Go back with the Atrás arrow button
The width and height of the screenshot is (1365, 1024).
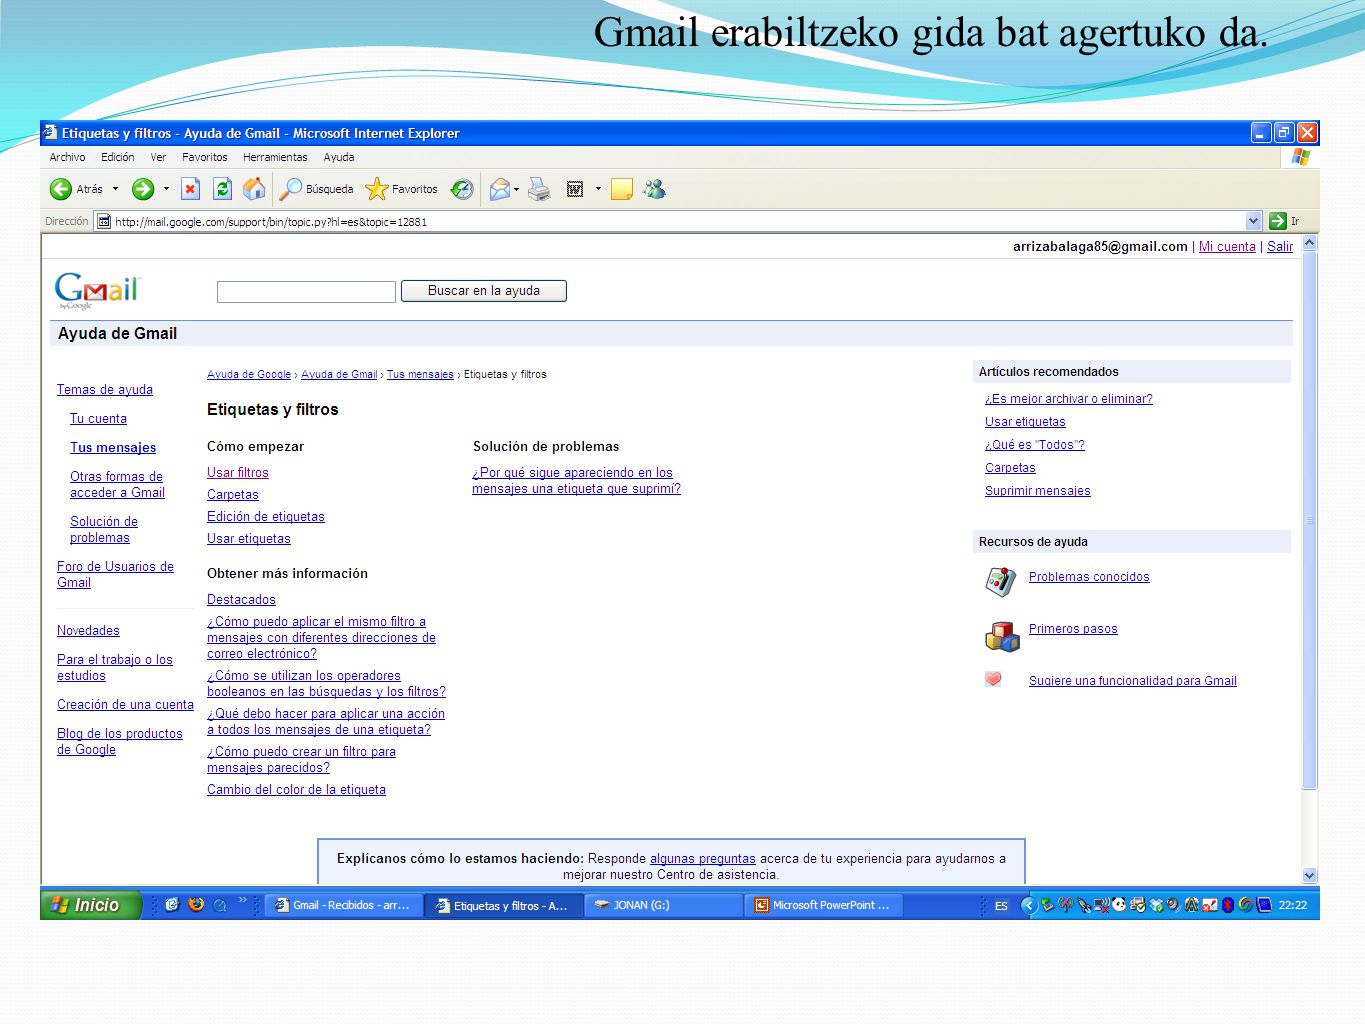tap(76, 189)
